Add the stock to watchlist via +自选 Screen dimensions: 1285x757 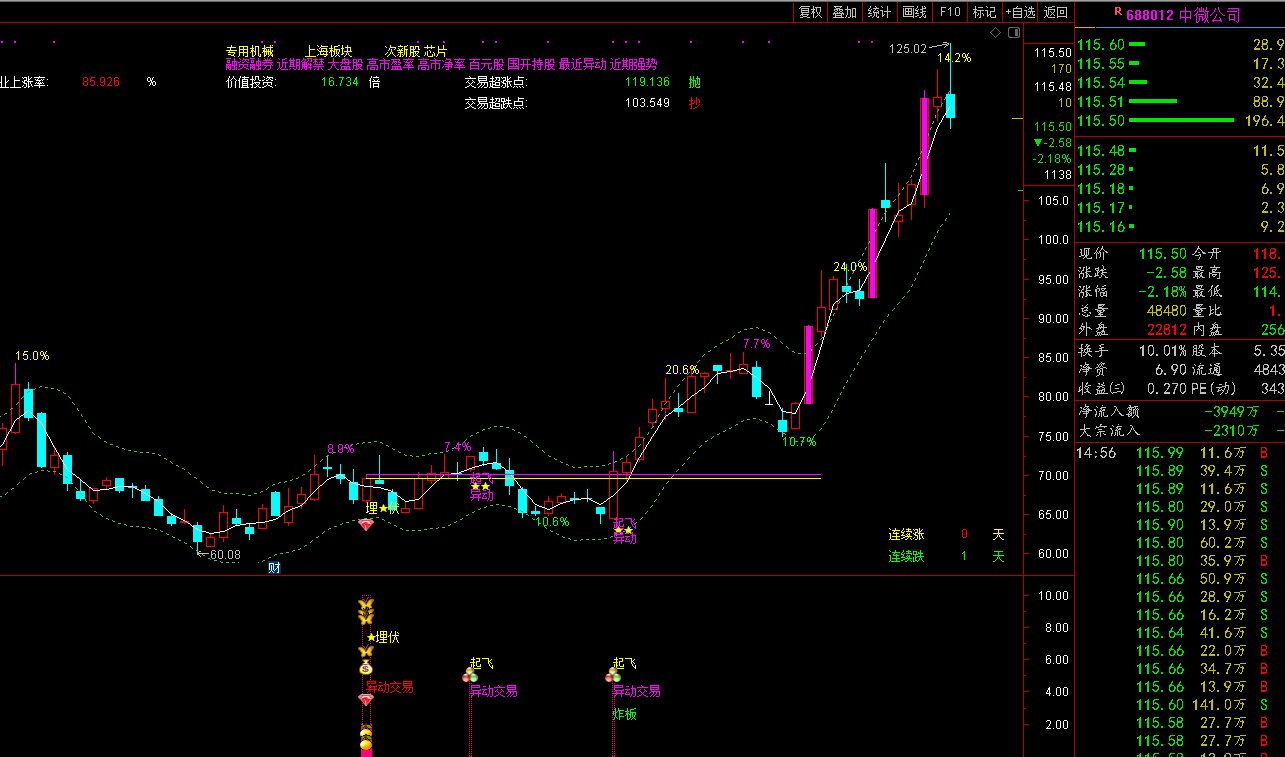pos(1019,12)
